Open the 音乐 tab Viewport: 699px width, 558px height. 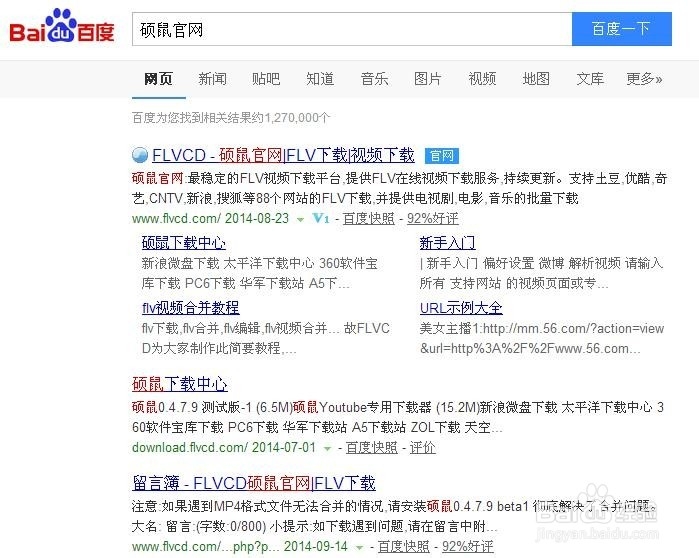(x=374, y=79)
